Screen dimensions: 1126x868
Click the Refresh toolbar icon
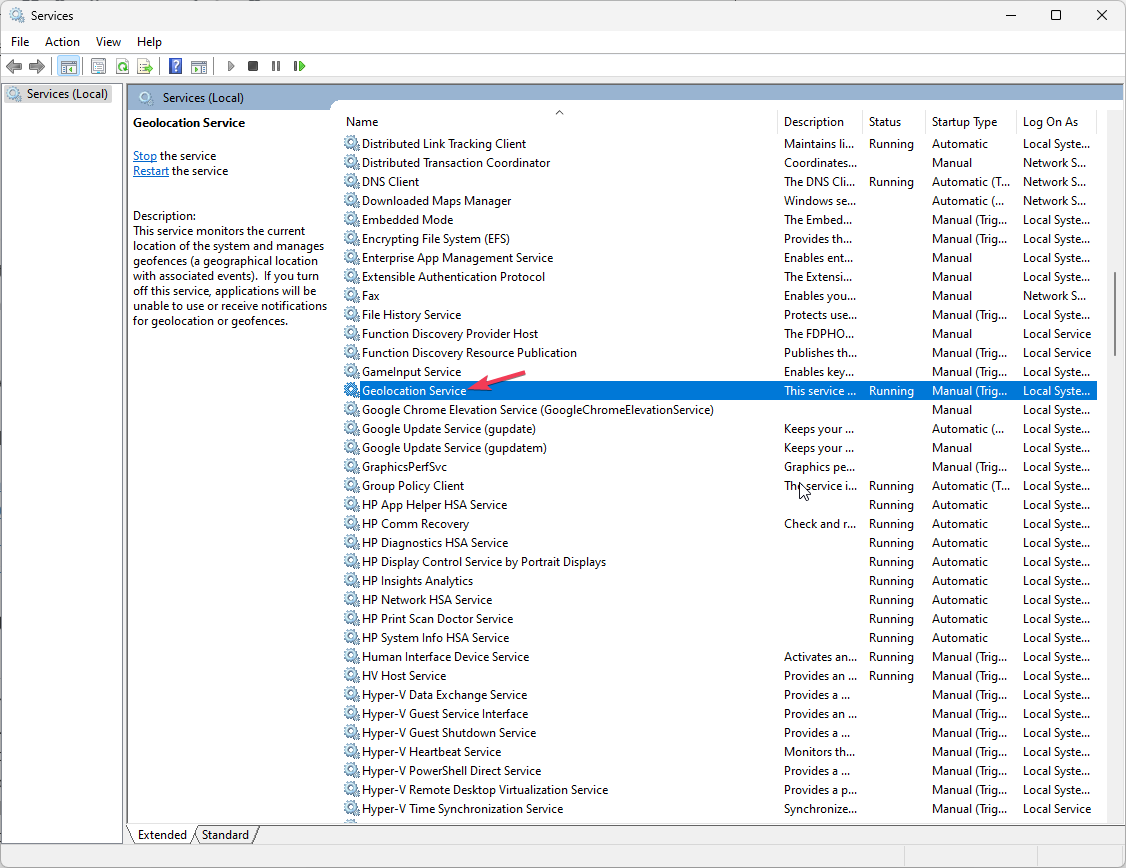122,66
